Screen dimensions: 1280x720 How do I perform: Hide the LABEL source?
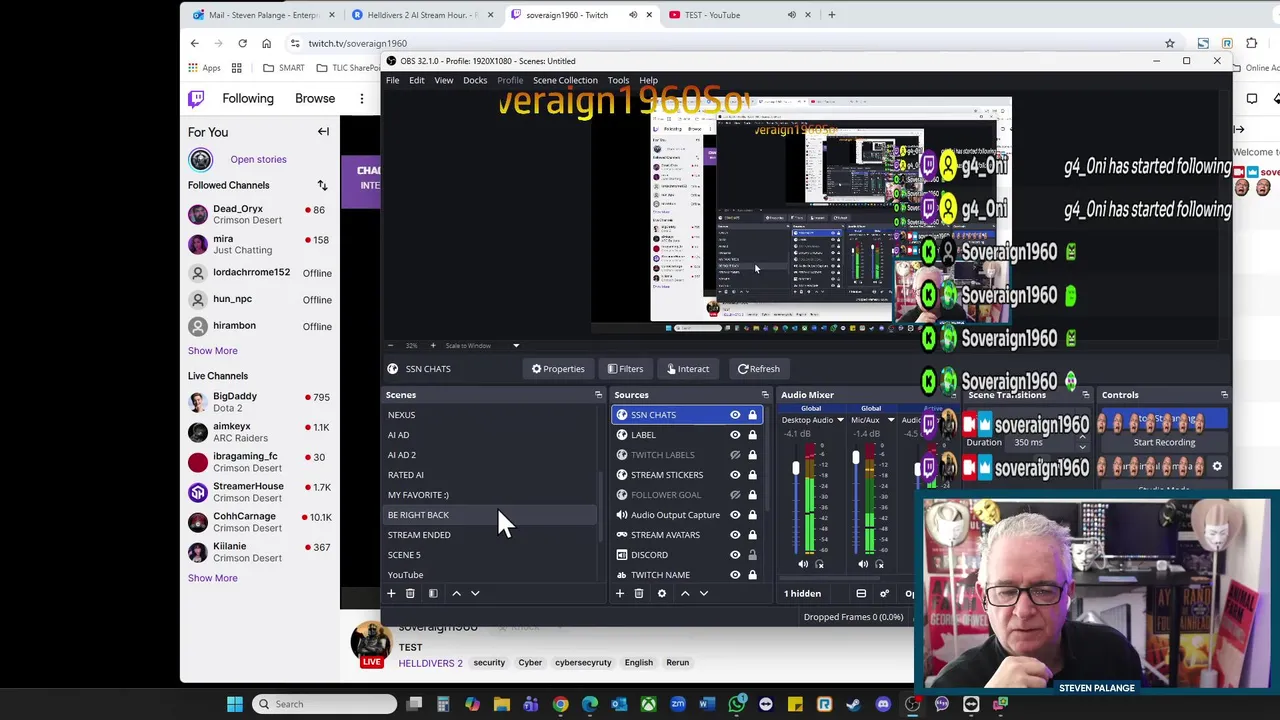(x=735, y=435)
